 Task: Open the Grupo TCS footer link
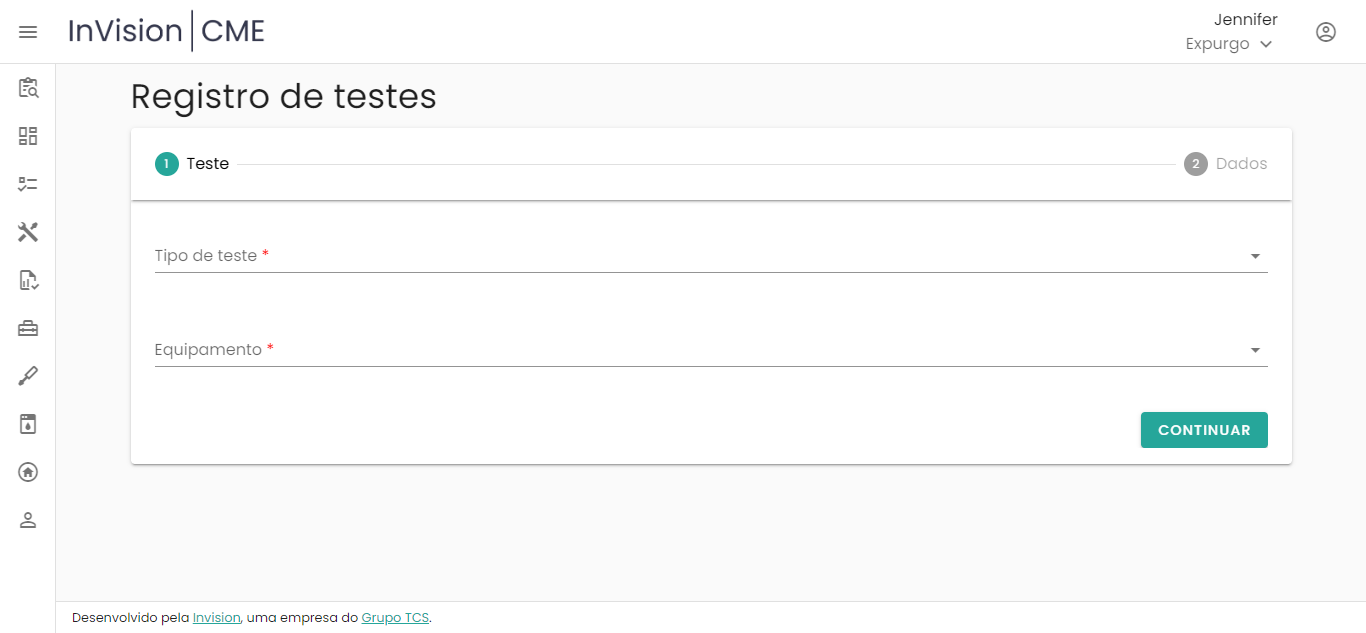[395, 618]
